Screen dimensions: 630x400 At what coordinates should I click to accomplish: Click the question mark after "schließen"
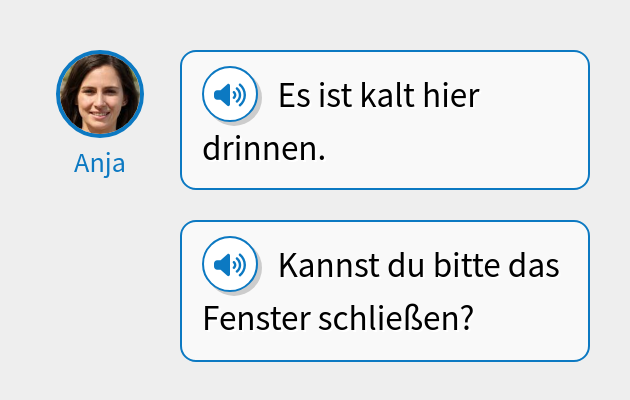coord(466,319)
